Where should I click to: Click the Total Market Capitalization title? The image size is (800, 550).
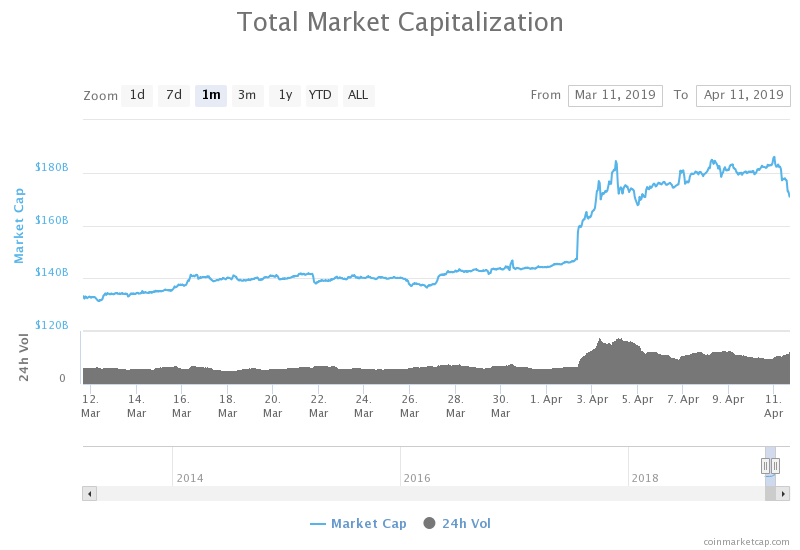tap(400, 22)
